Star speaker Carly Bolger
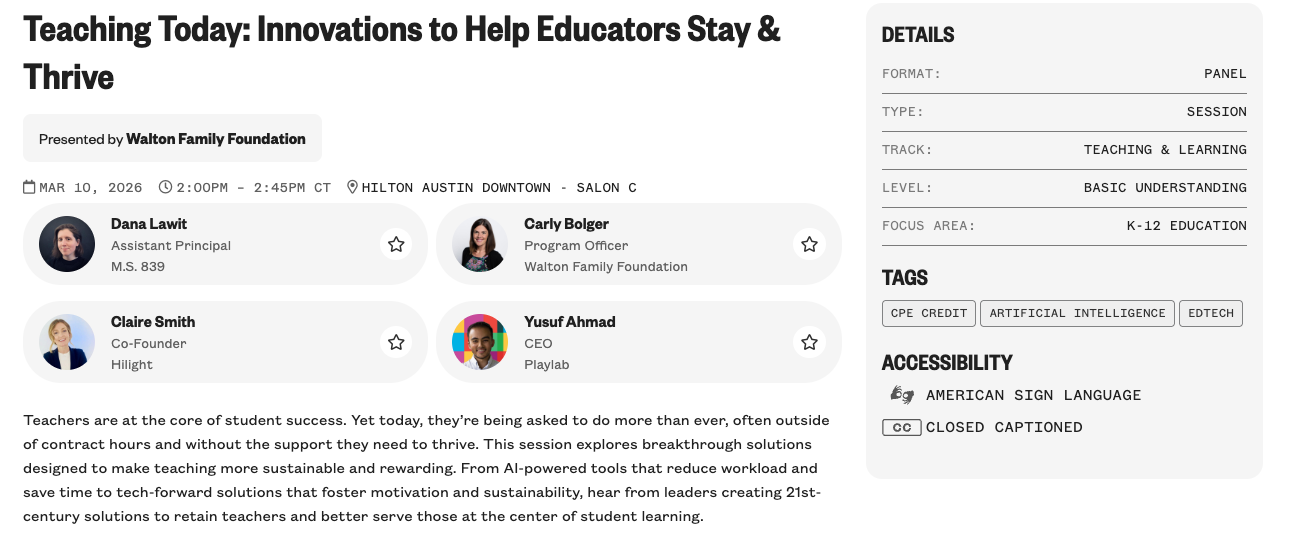 tap(809, 244)
